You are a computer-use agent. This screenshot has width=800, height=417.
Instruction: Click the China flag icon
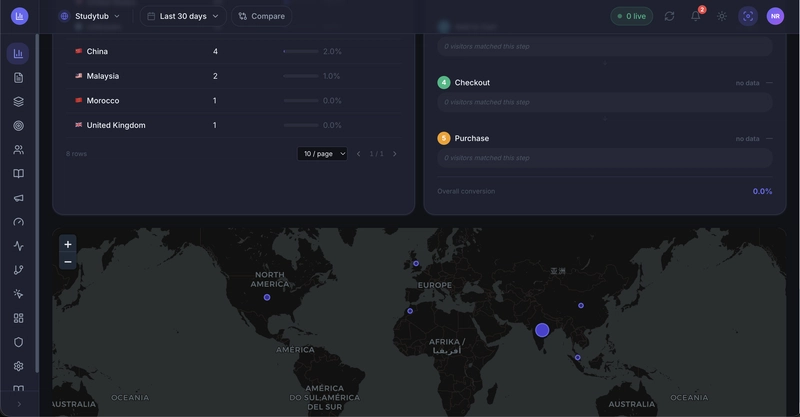point(79,51)
